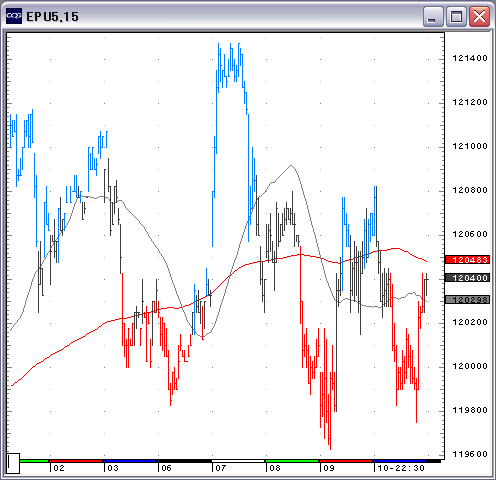Click the red 120483 price marker

(468, 259)
